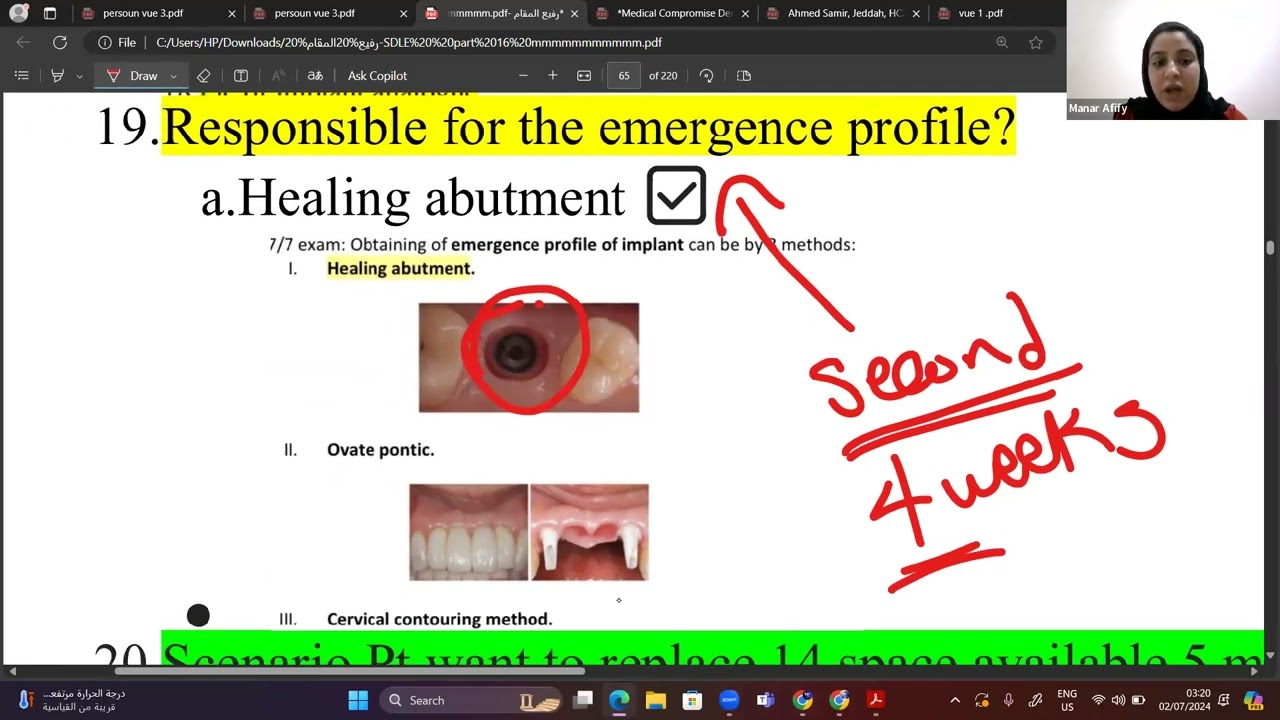Click 'Ovate pontic.' text
Image resolution: width=1280 pixels, height=720 pixels.
(380, 450)
